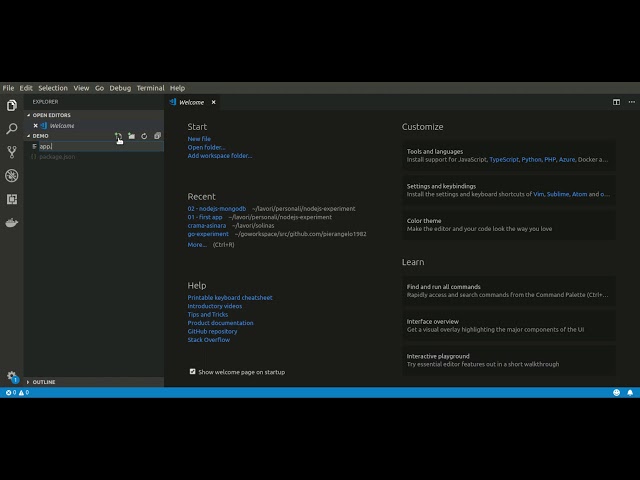Open recent 01 - first app project
The width and height of the screenshot is (640, 480).
pyautogui.click(x=205, y=217)
